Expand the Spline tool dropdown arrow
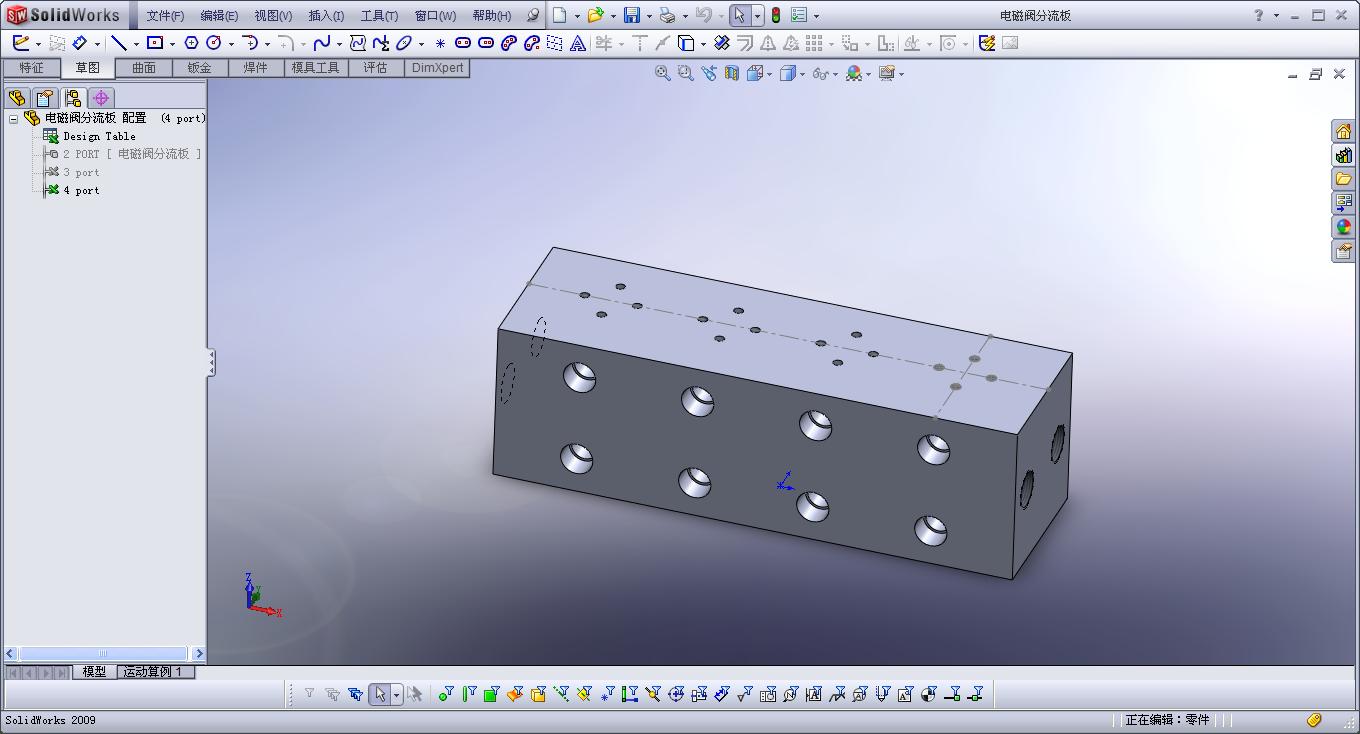Viewport: 1360px width, 734px height. tap(339, 44)
